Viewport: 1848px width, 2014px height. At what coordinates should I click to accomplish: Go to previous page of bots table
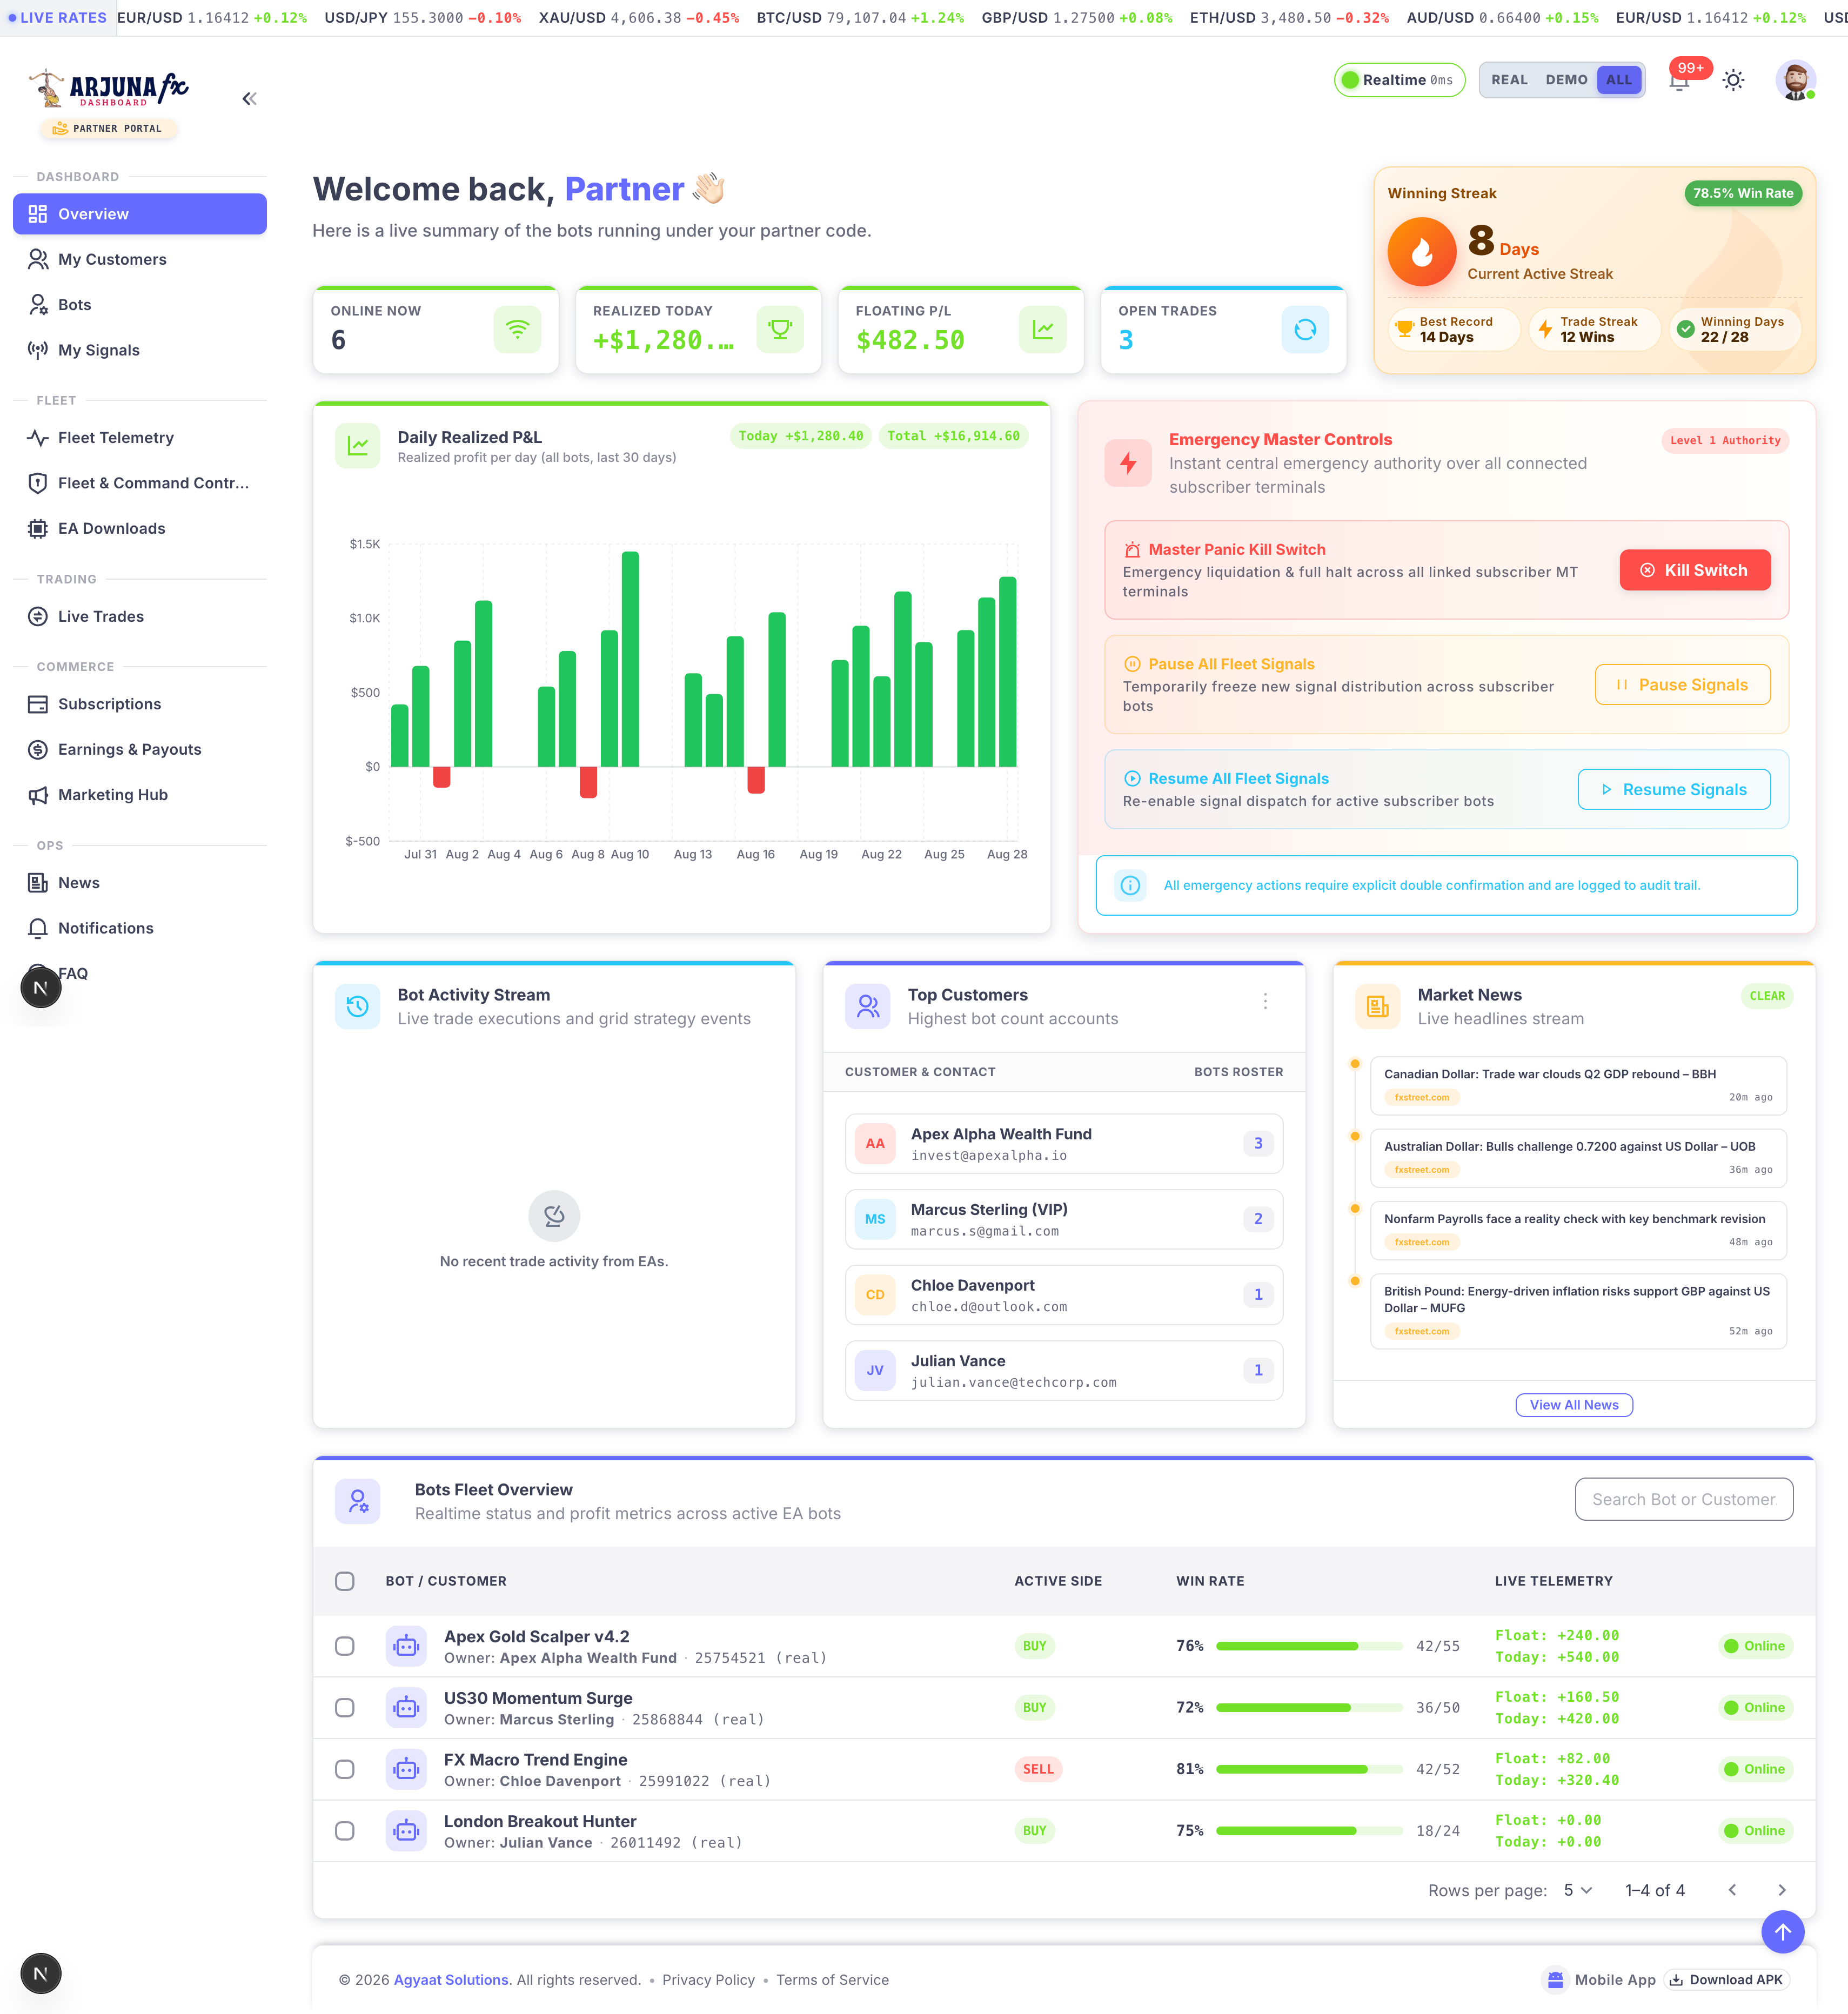[1732, 1890]
